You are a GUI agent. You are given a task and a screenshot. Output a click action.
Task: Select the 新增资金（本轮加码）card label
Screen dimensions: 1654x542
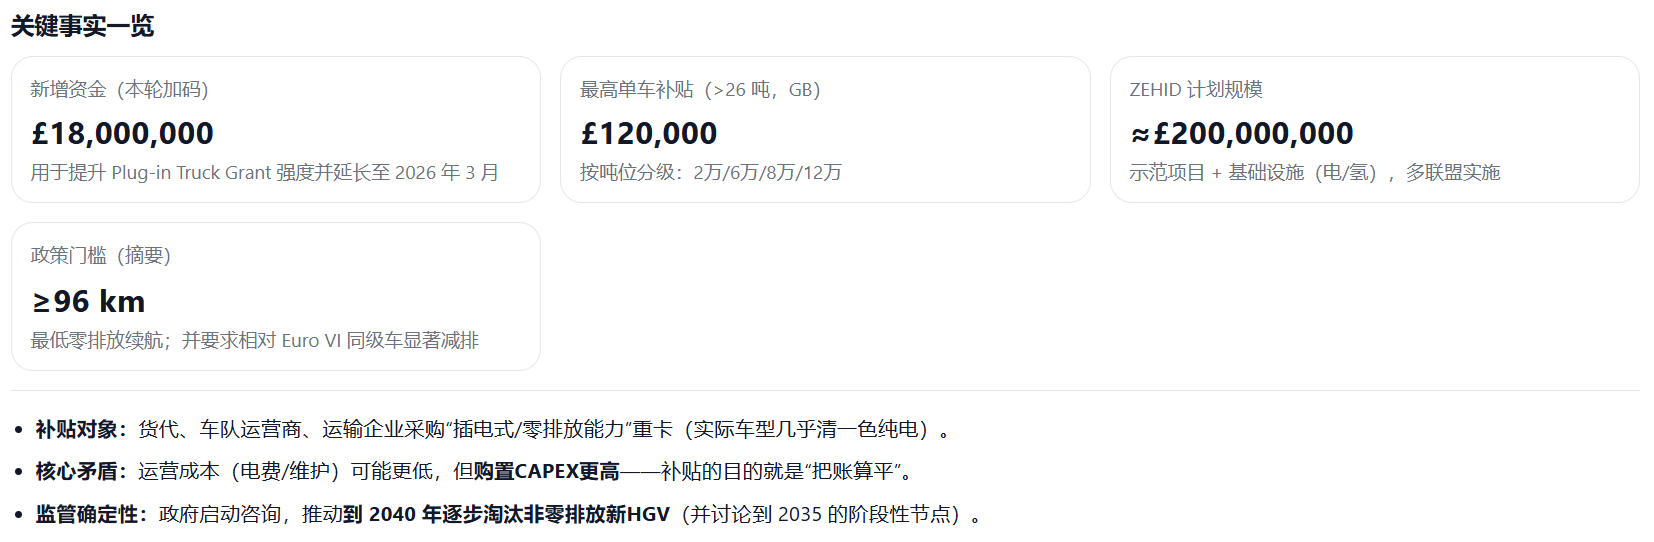click(119, 90)
